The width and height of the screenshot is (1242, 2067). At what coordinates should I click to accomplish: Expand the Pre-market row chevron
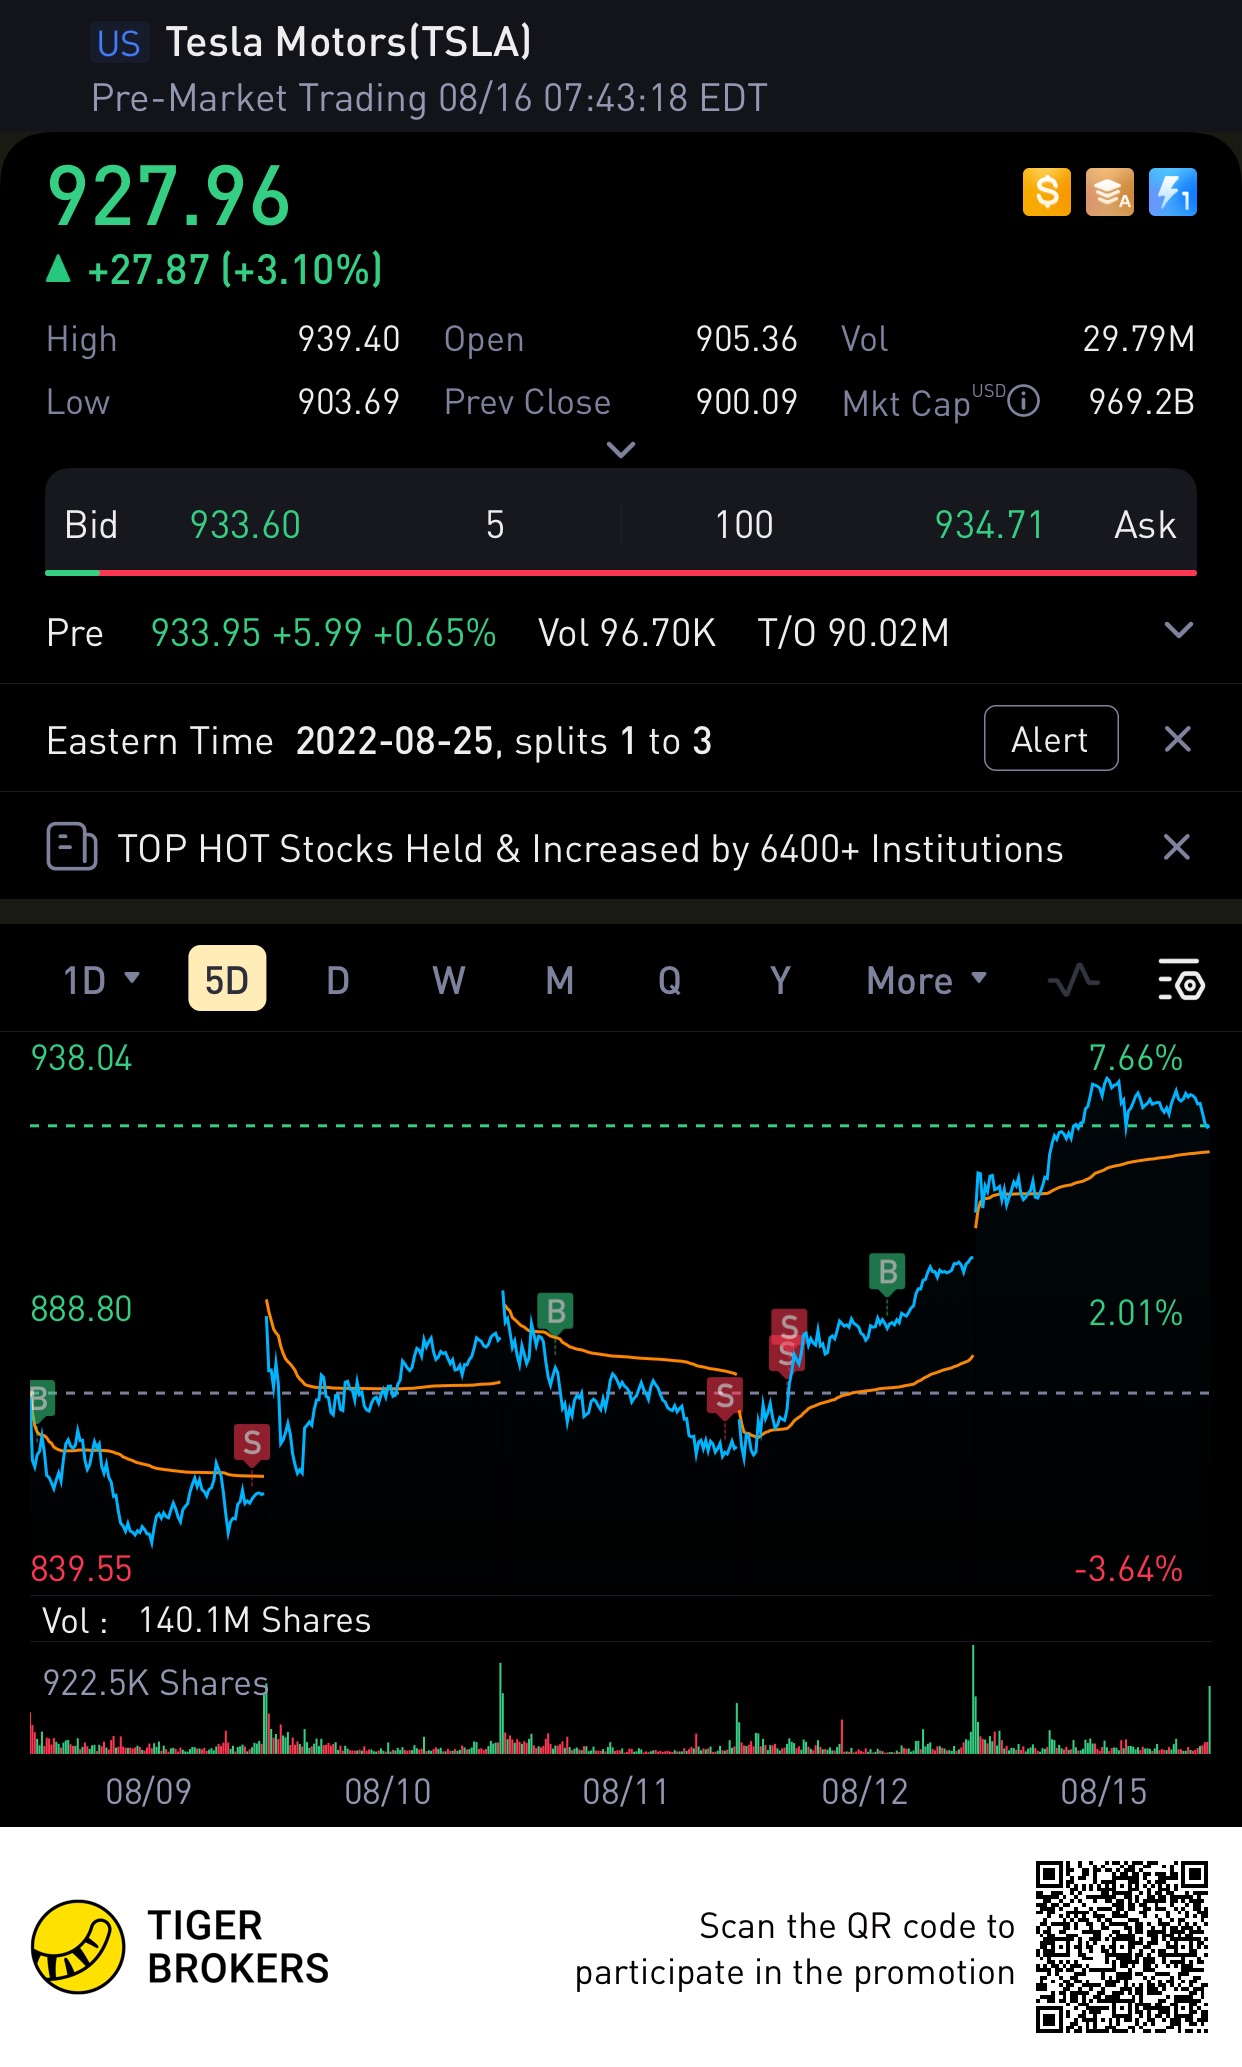1179,631
